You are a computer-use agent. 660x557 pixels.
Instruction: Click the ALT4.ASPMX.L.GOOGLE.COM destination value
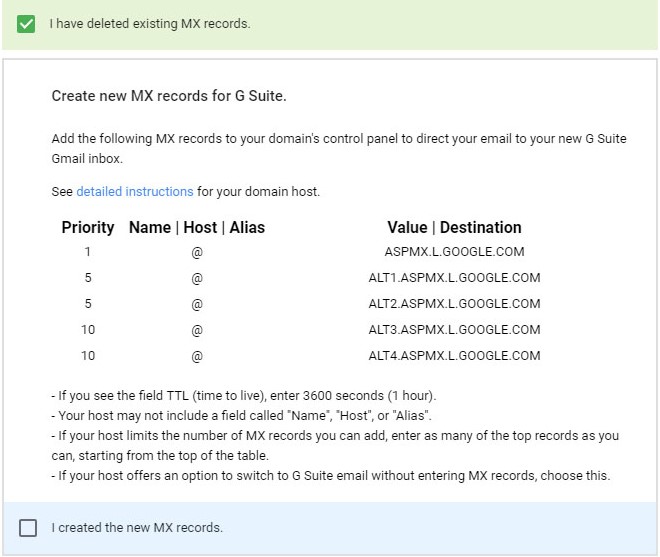click(x=454, y=356)
